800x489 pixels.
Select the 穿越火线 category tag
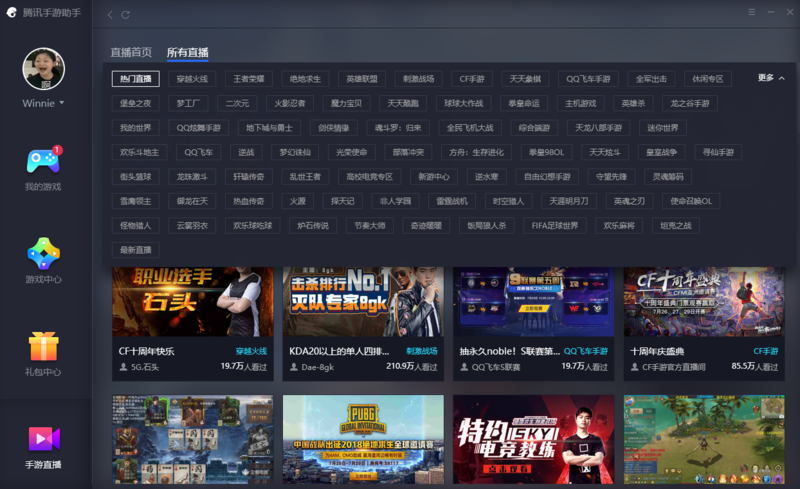pos(192,79)
